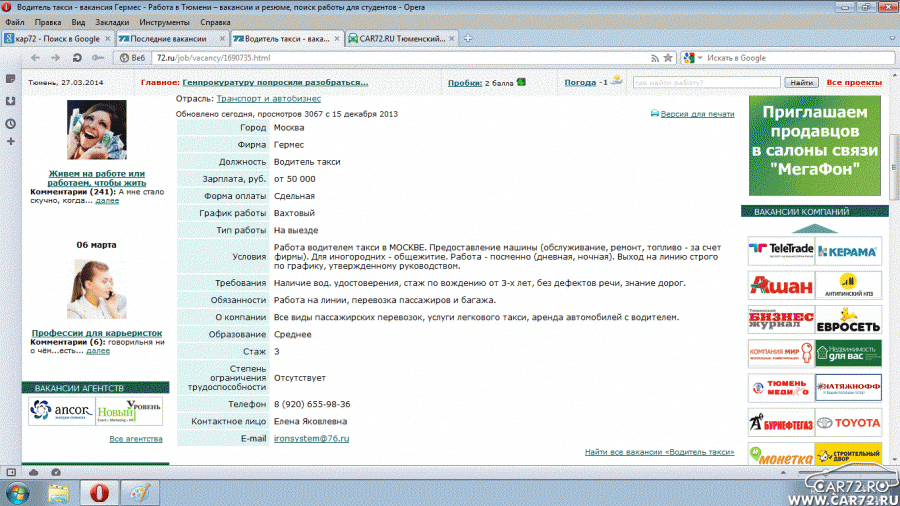Open the Новый Уровень agency logo
The height and width of the screenshot is (506, 900).
tap(129, 411)
